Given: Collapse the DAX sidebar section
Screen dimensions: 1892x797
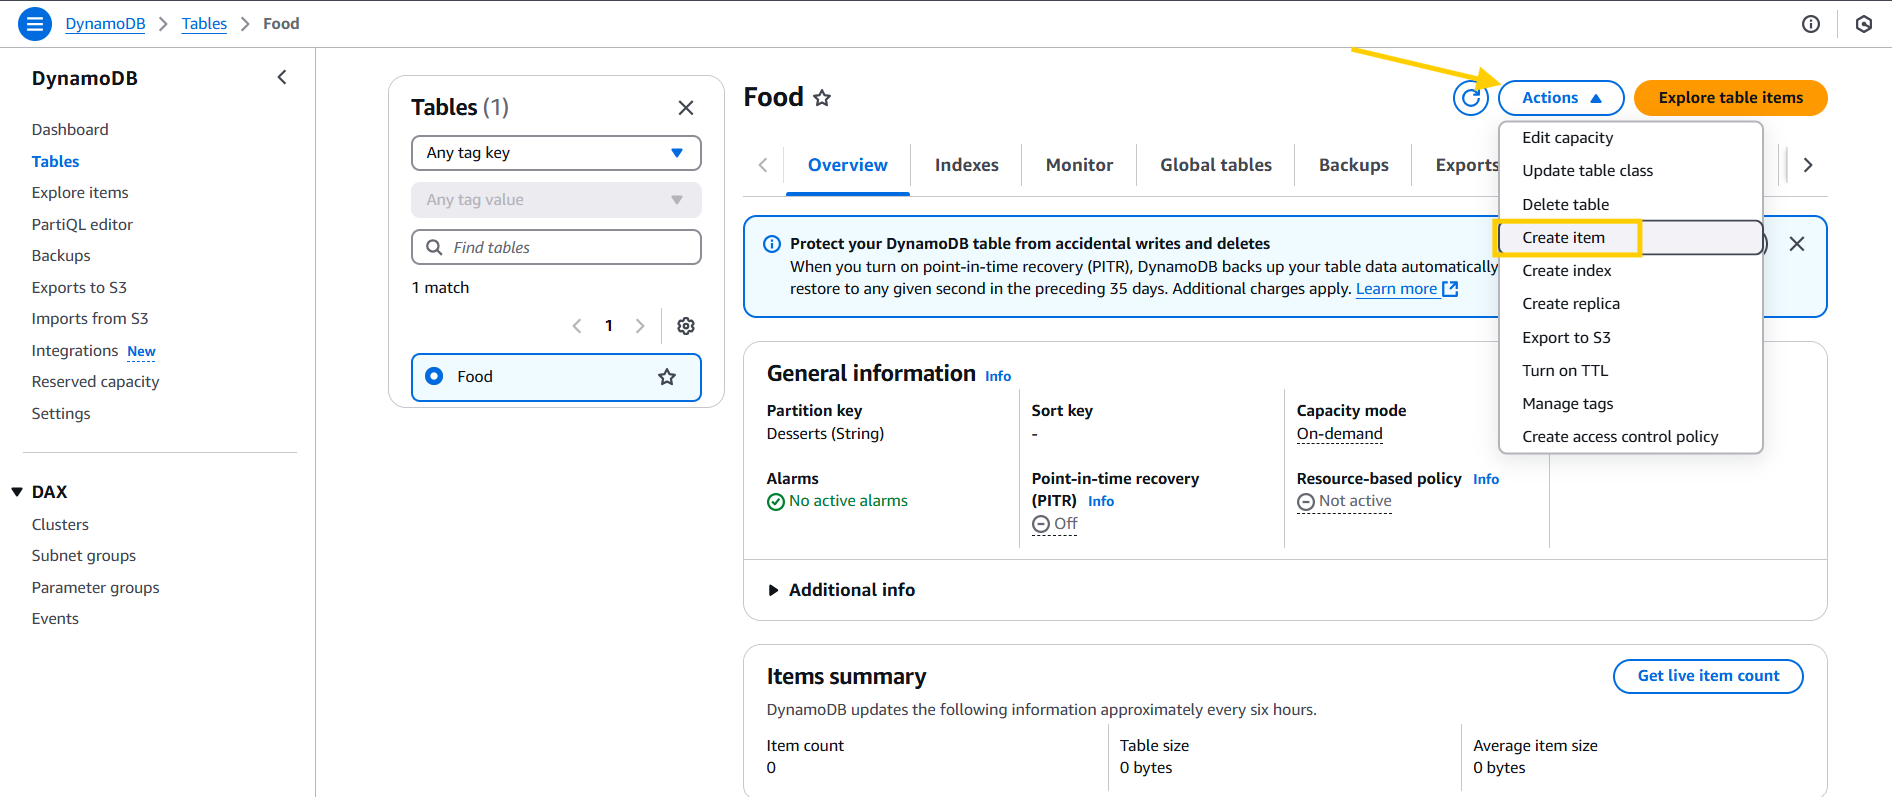Looking at the screenshot, I should coord(17,492).
